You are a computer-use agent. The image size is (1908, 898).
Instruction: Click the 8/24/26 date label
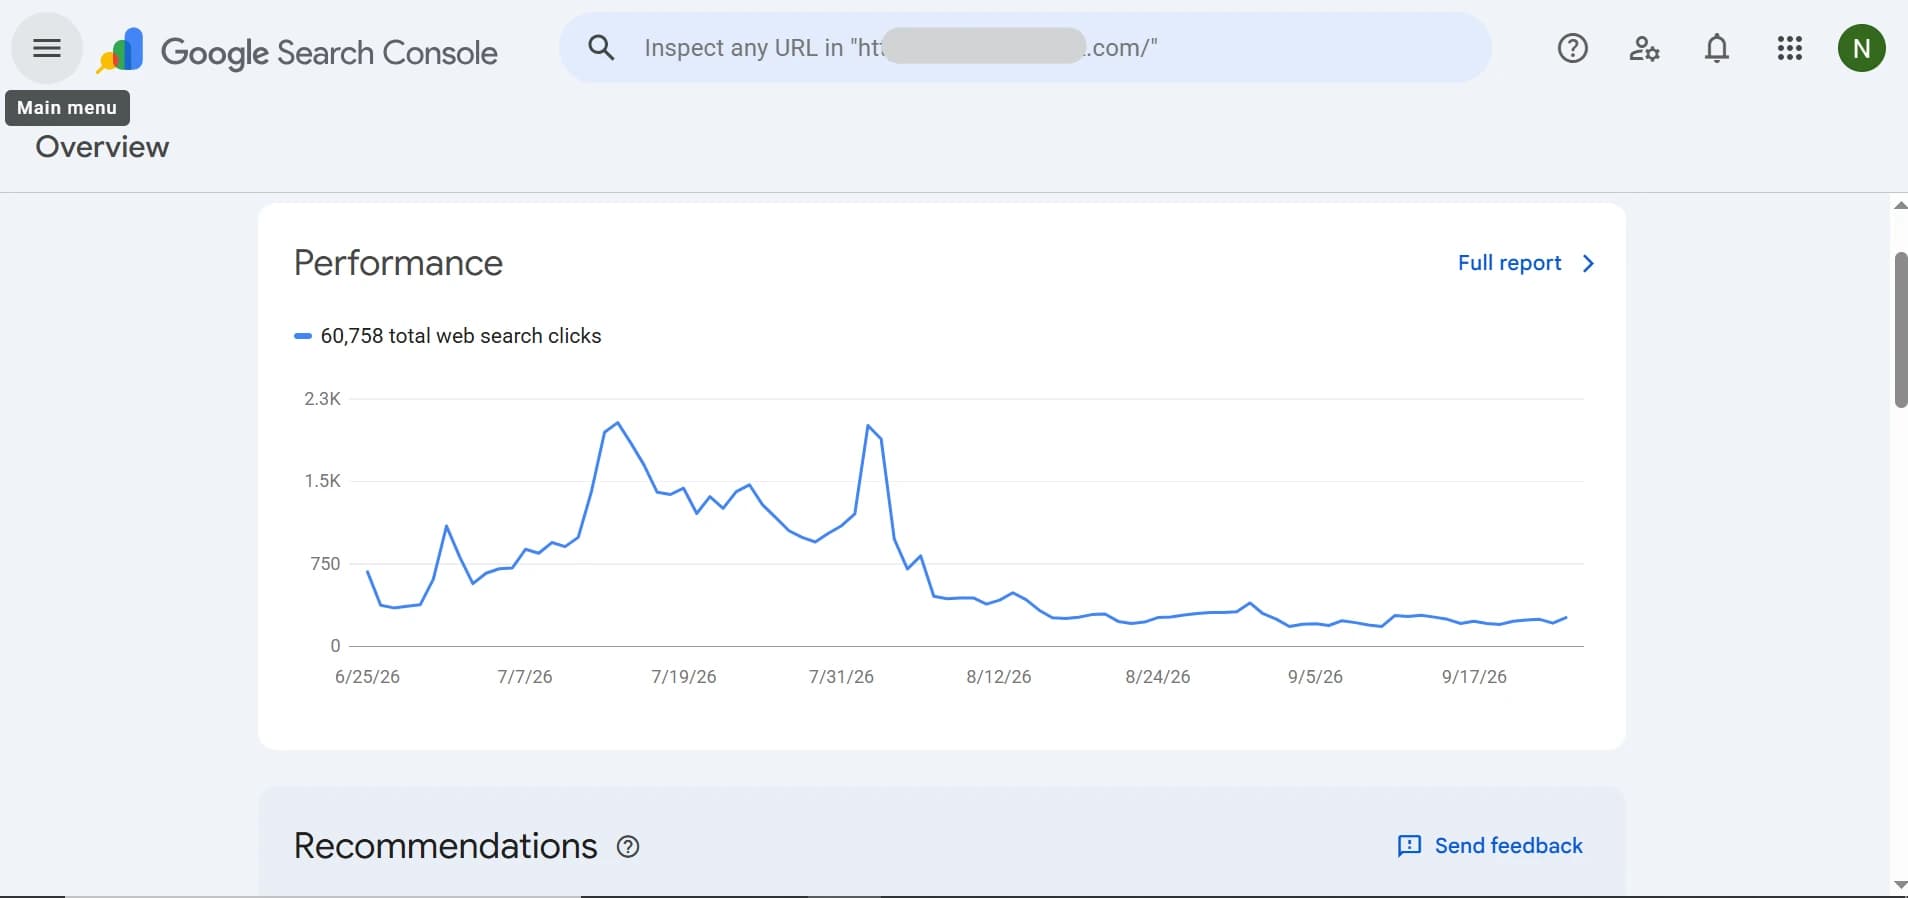pyautogui.click(x=1158, y=677)
